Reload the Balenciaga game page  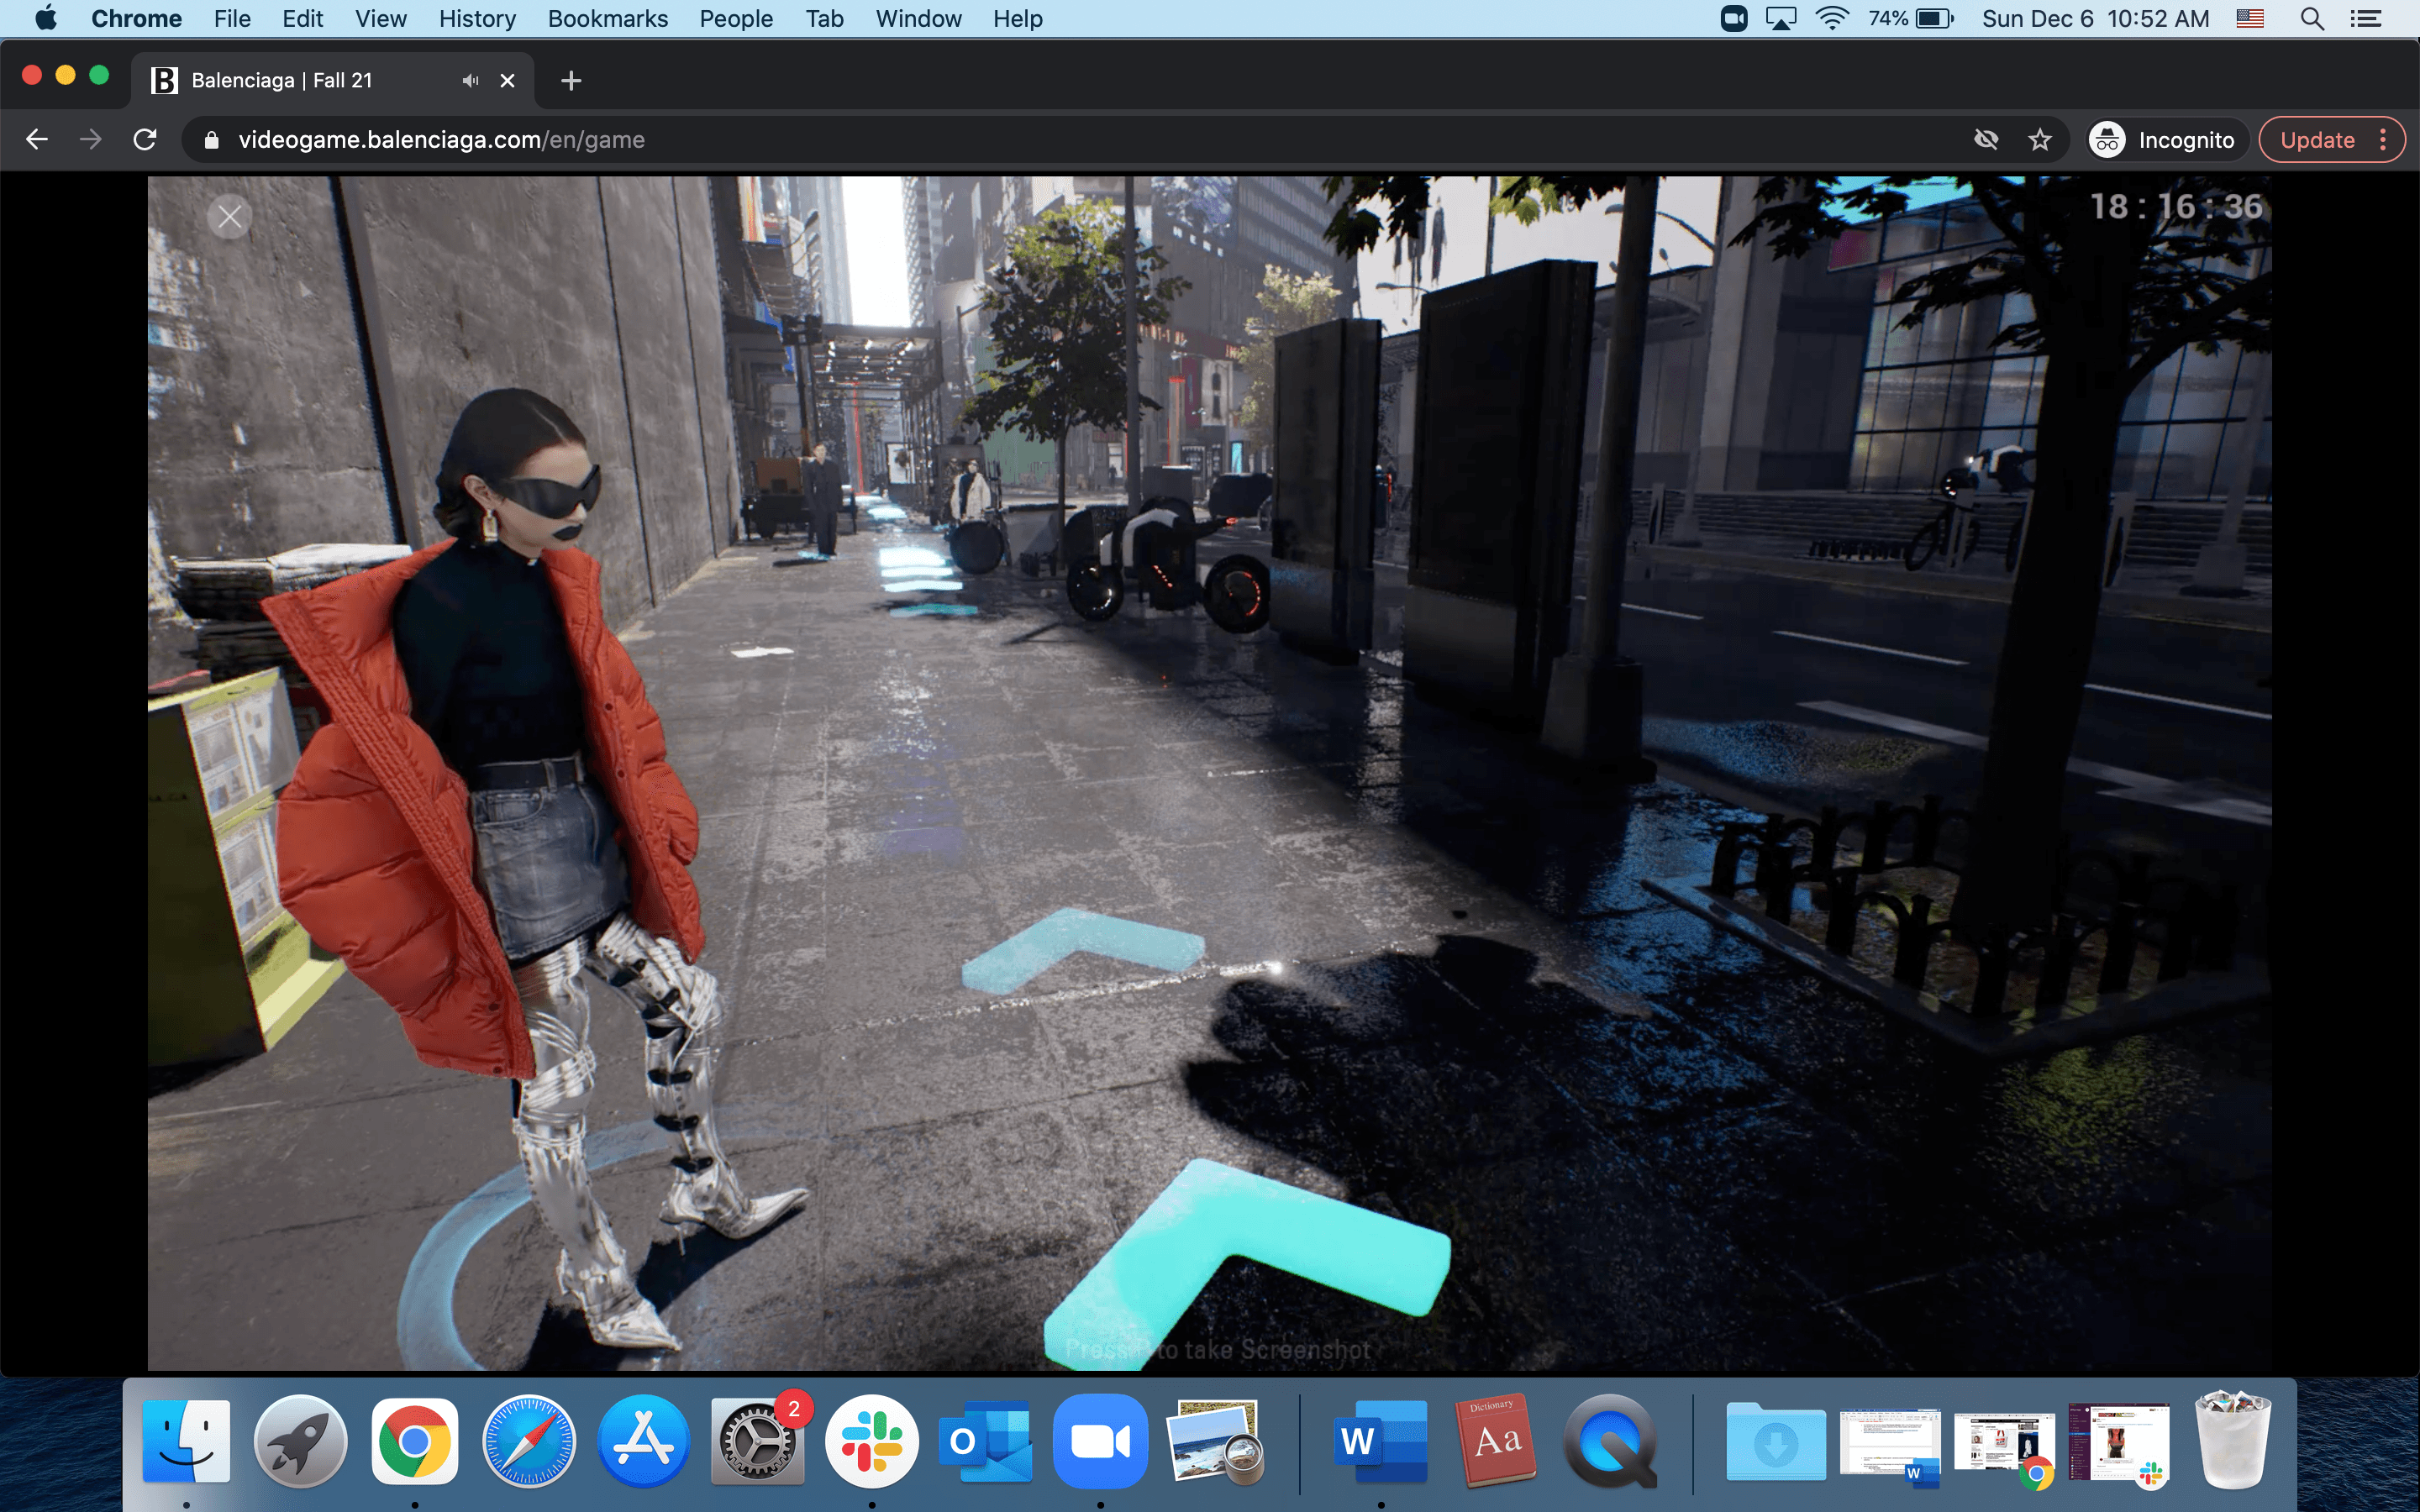[145, 140]
